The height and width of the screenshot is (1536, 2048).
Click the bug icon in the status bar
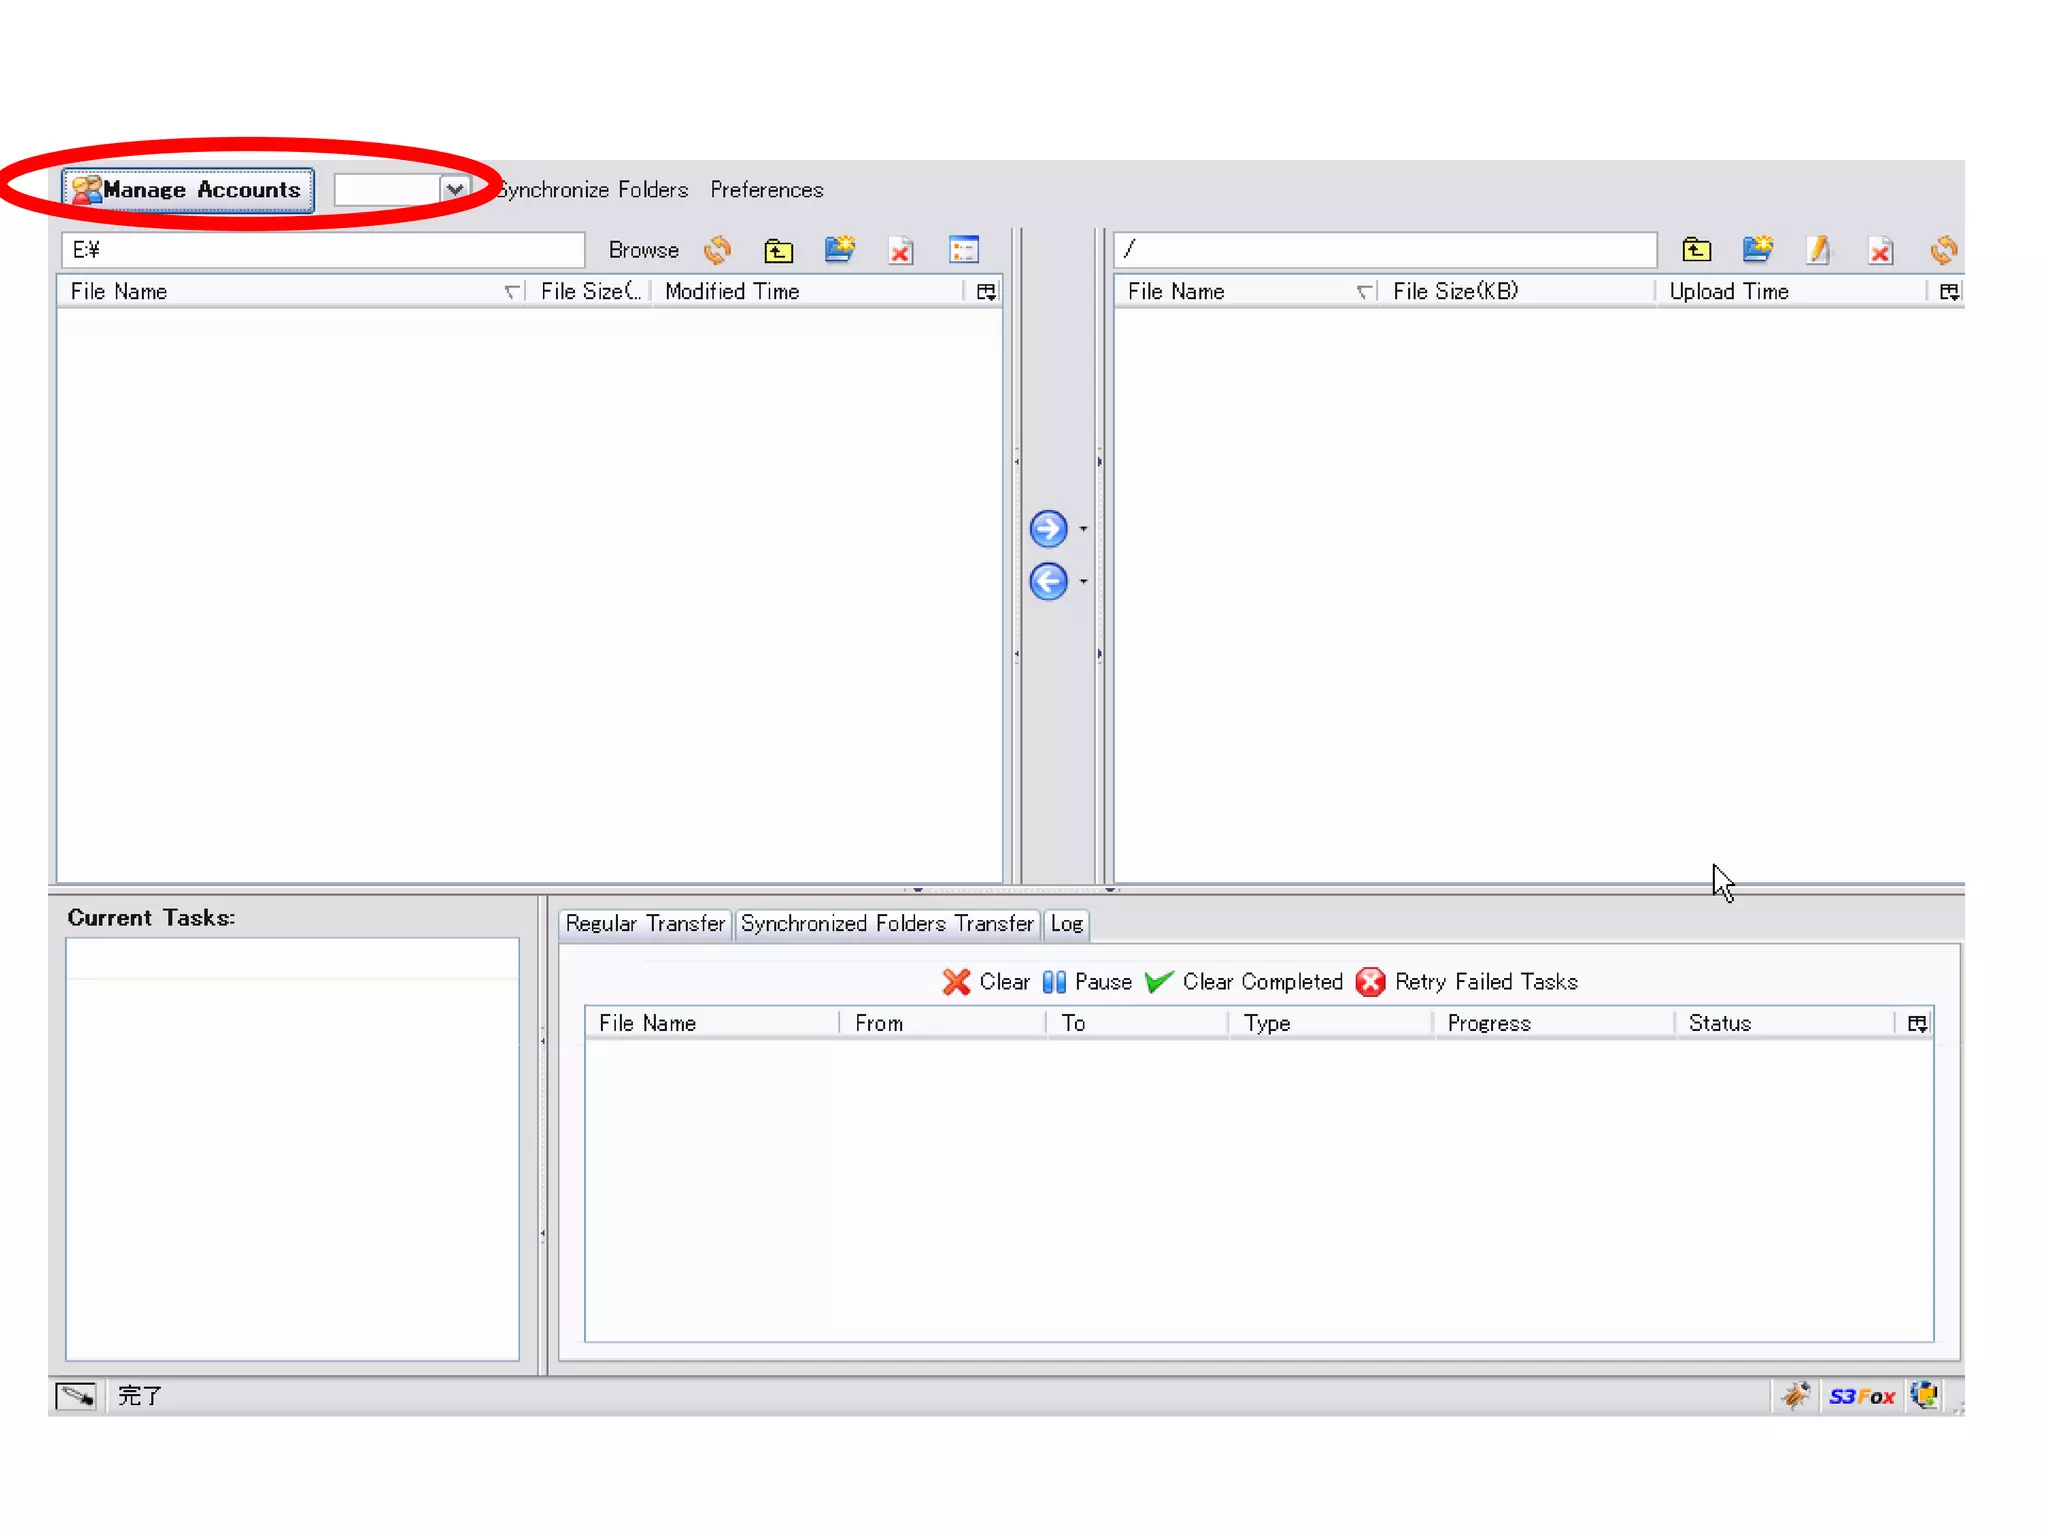1796,1396
